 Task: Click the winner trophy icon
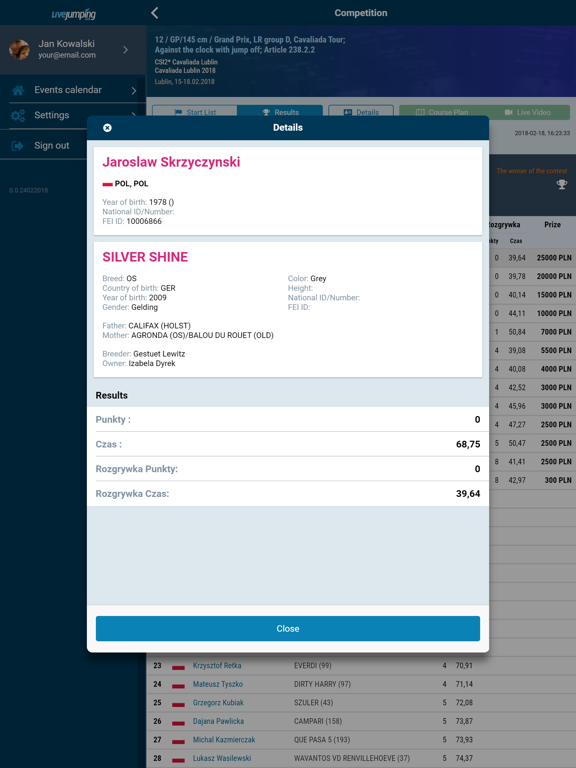(562, 184)
